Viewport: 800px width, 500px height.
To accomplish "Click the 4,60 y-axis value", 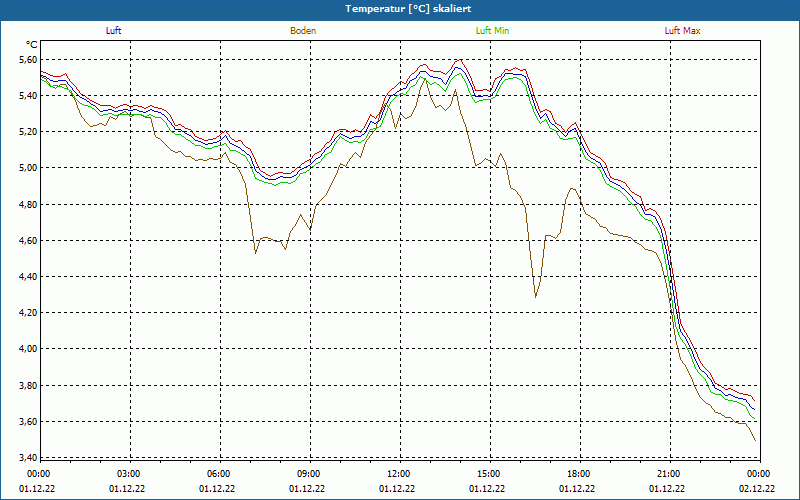I will tap(29, 240).
